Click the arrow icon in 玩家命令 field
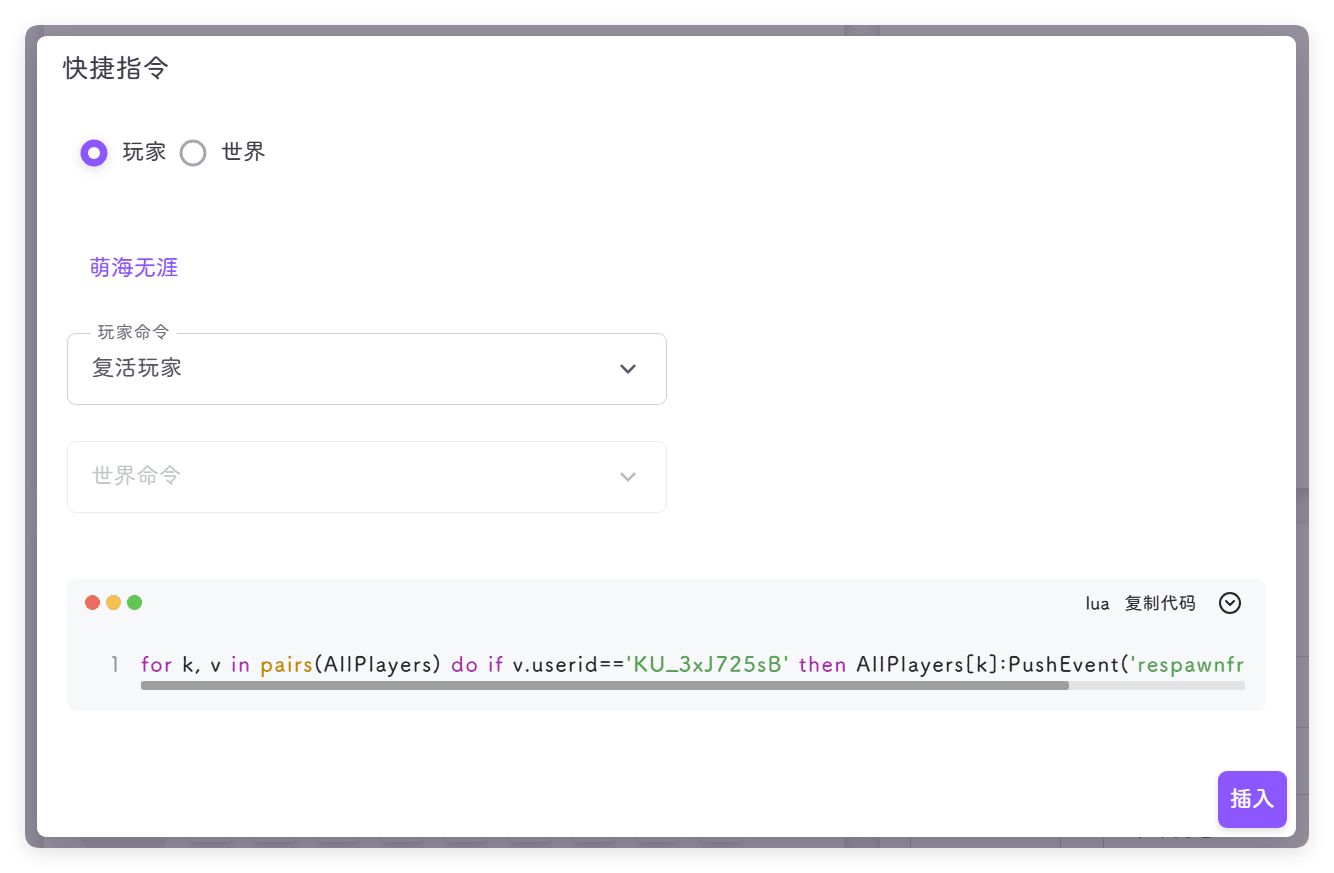 click(x=628, y=369)
